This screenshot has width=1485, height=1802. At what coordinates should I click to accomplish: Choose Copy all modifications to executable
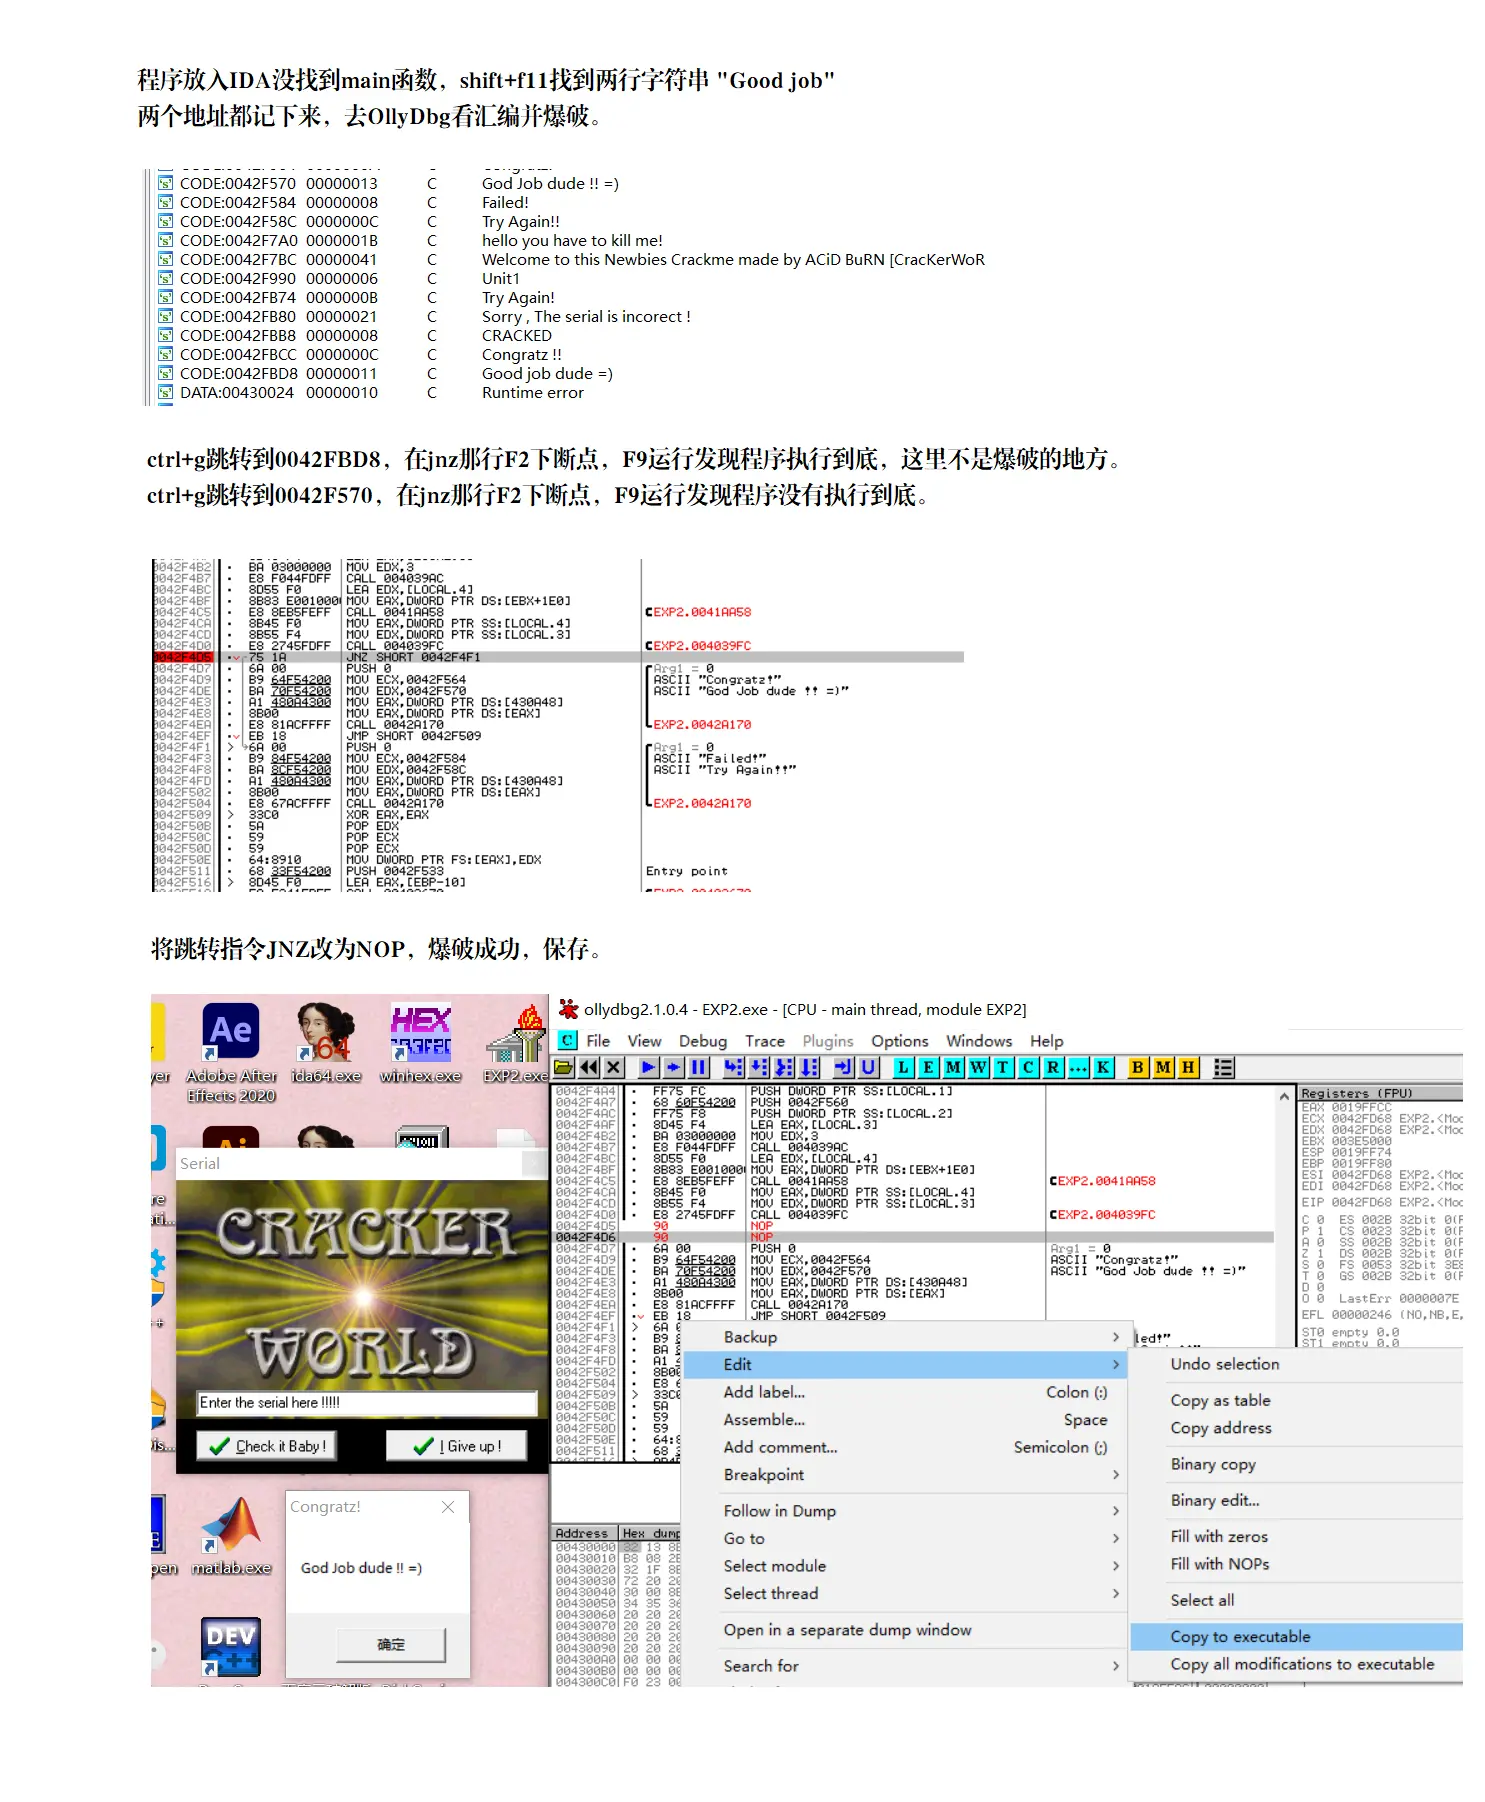(x=1302, y=1664)
